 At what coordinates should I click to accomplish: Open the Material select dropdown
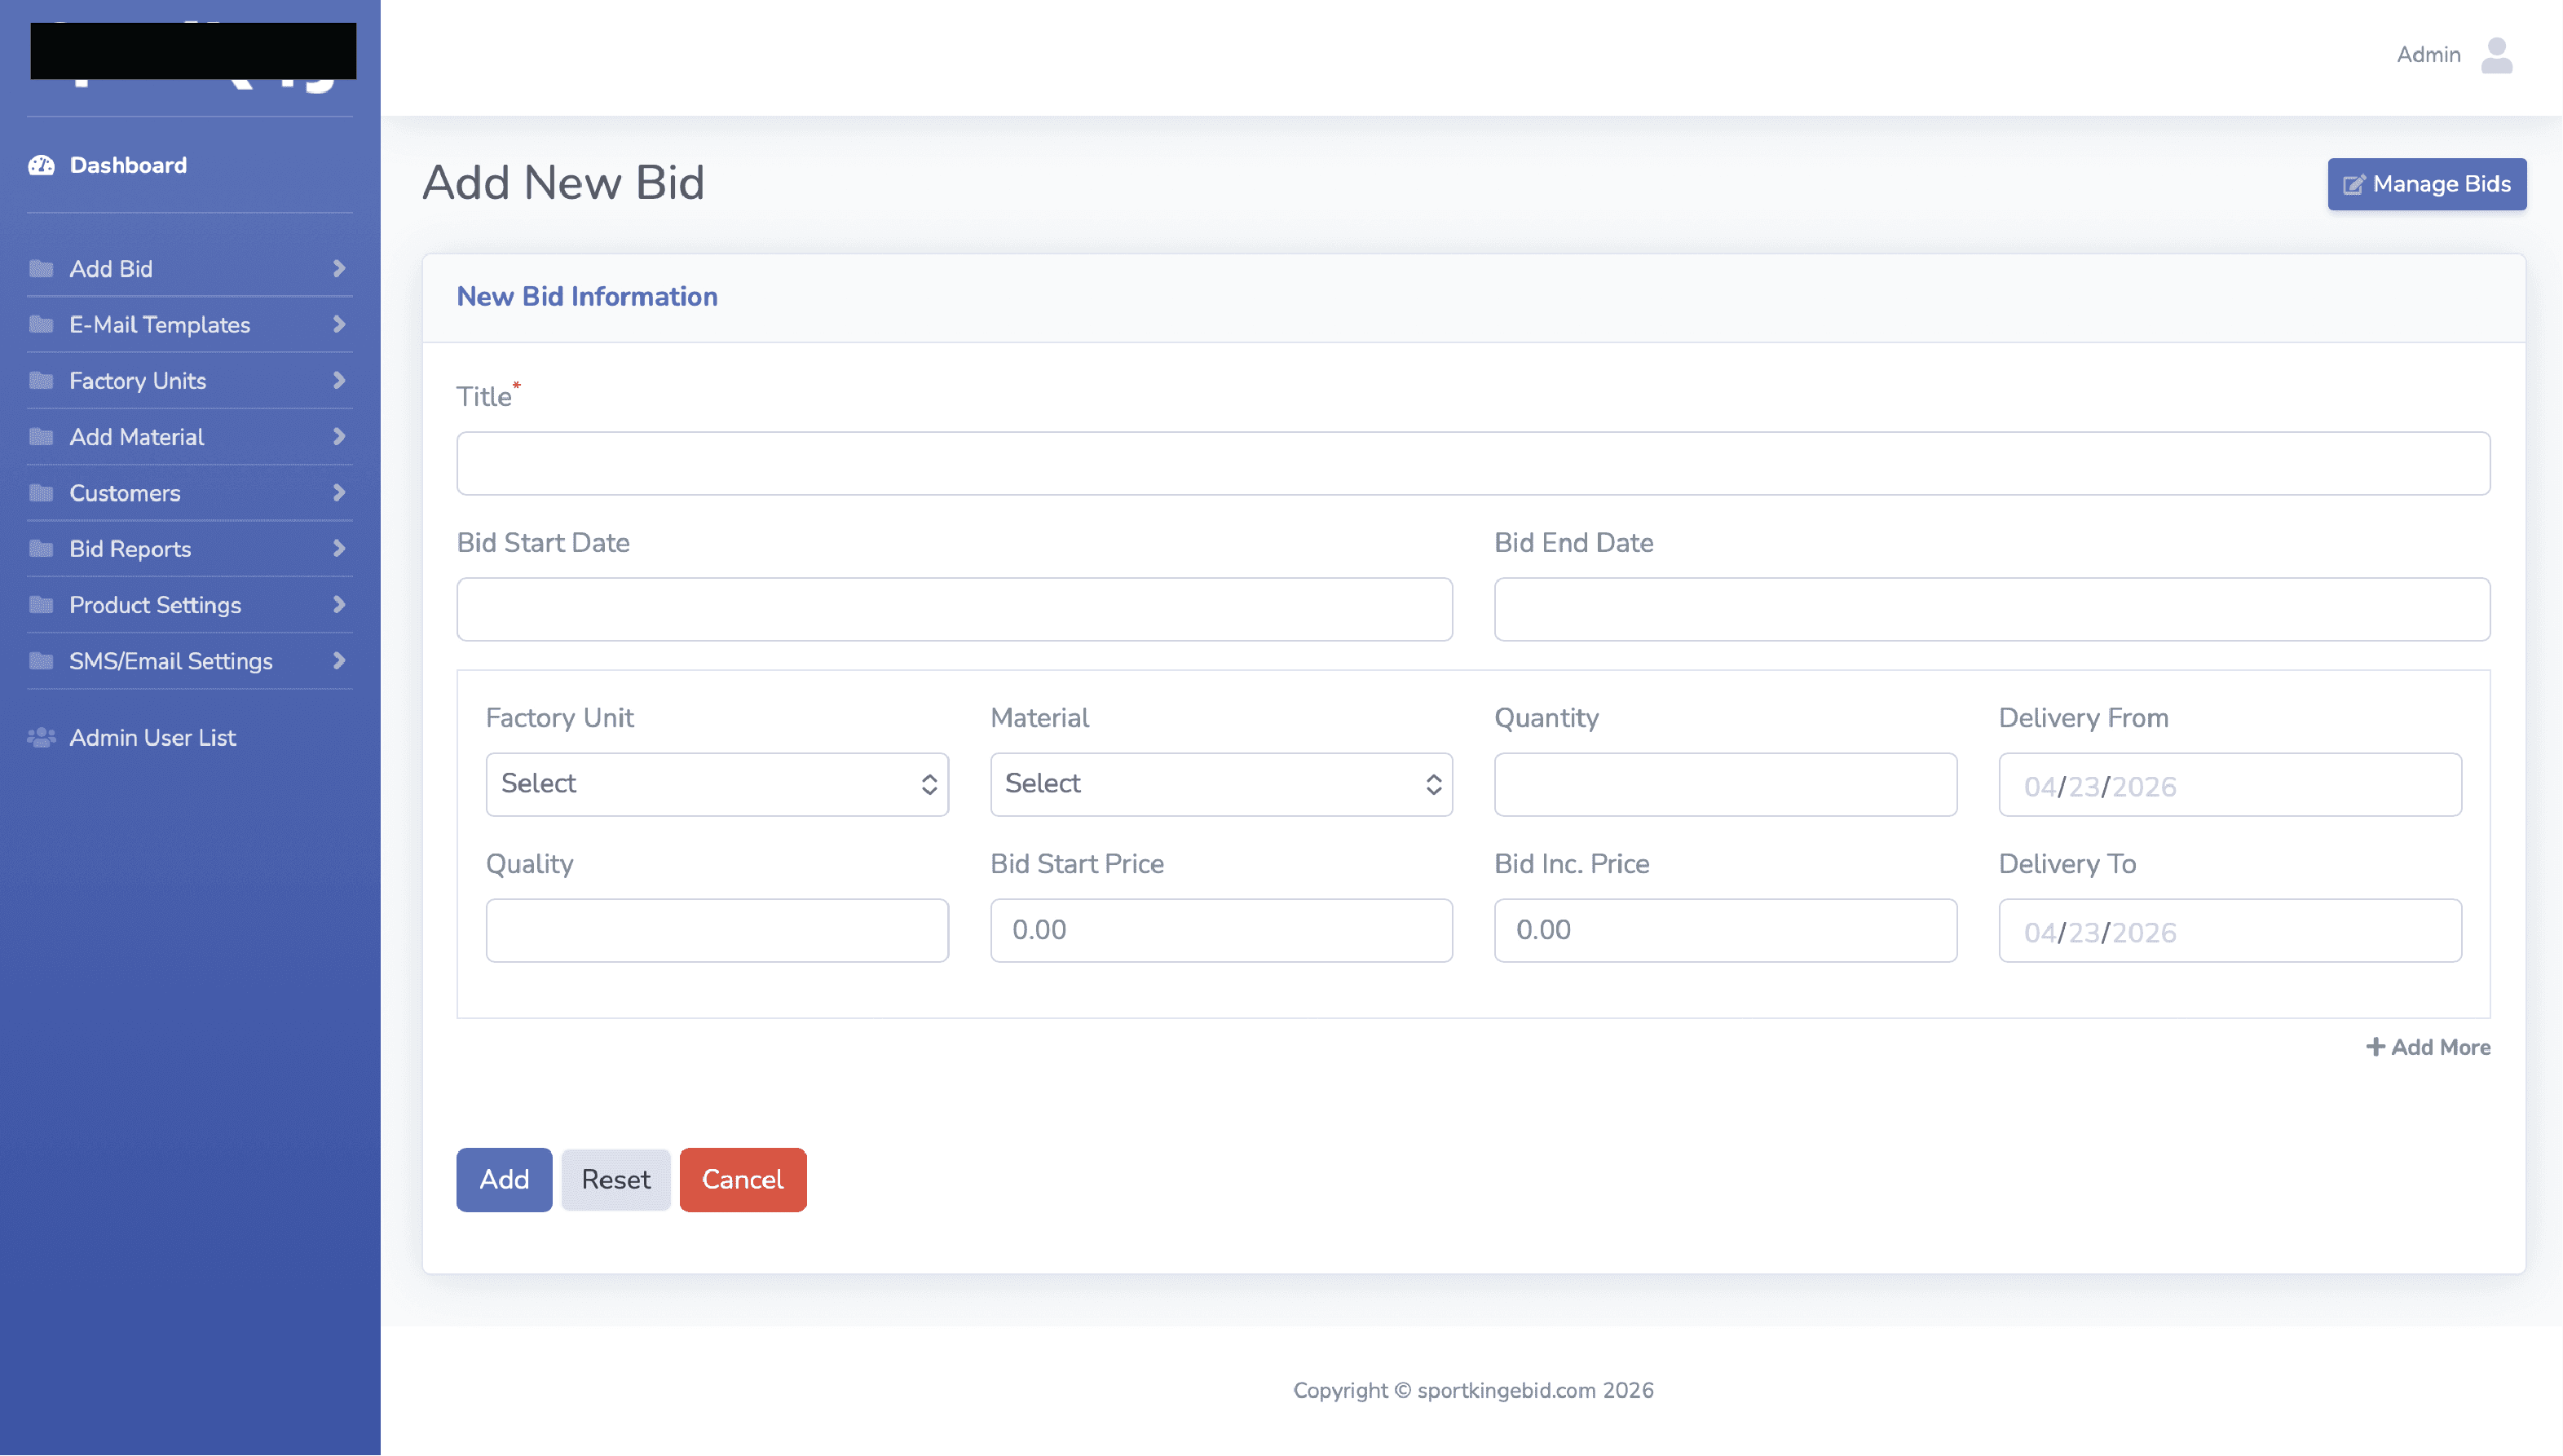tap(1220, 784)
